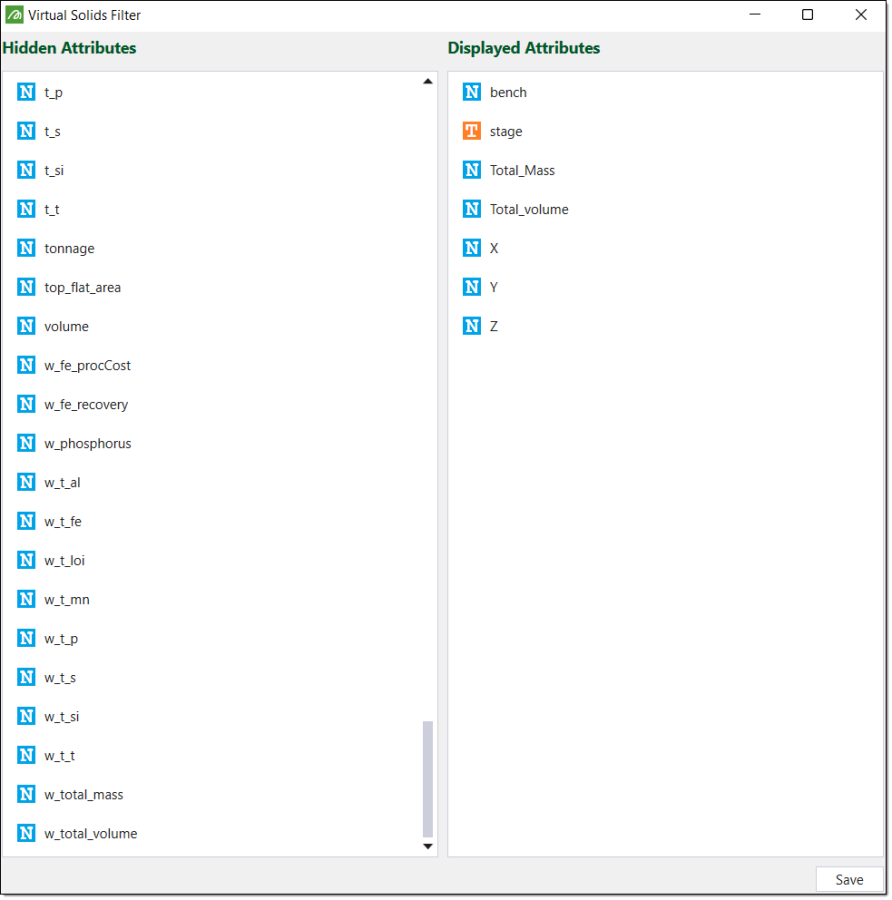
Task: Click the N icon next to w_t_al
Action: point(26,482)
